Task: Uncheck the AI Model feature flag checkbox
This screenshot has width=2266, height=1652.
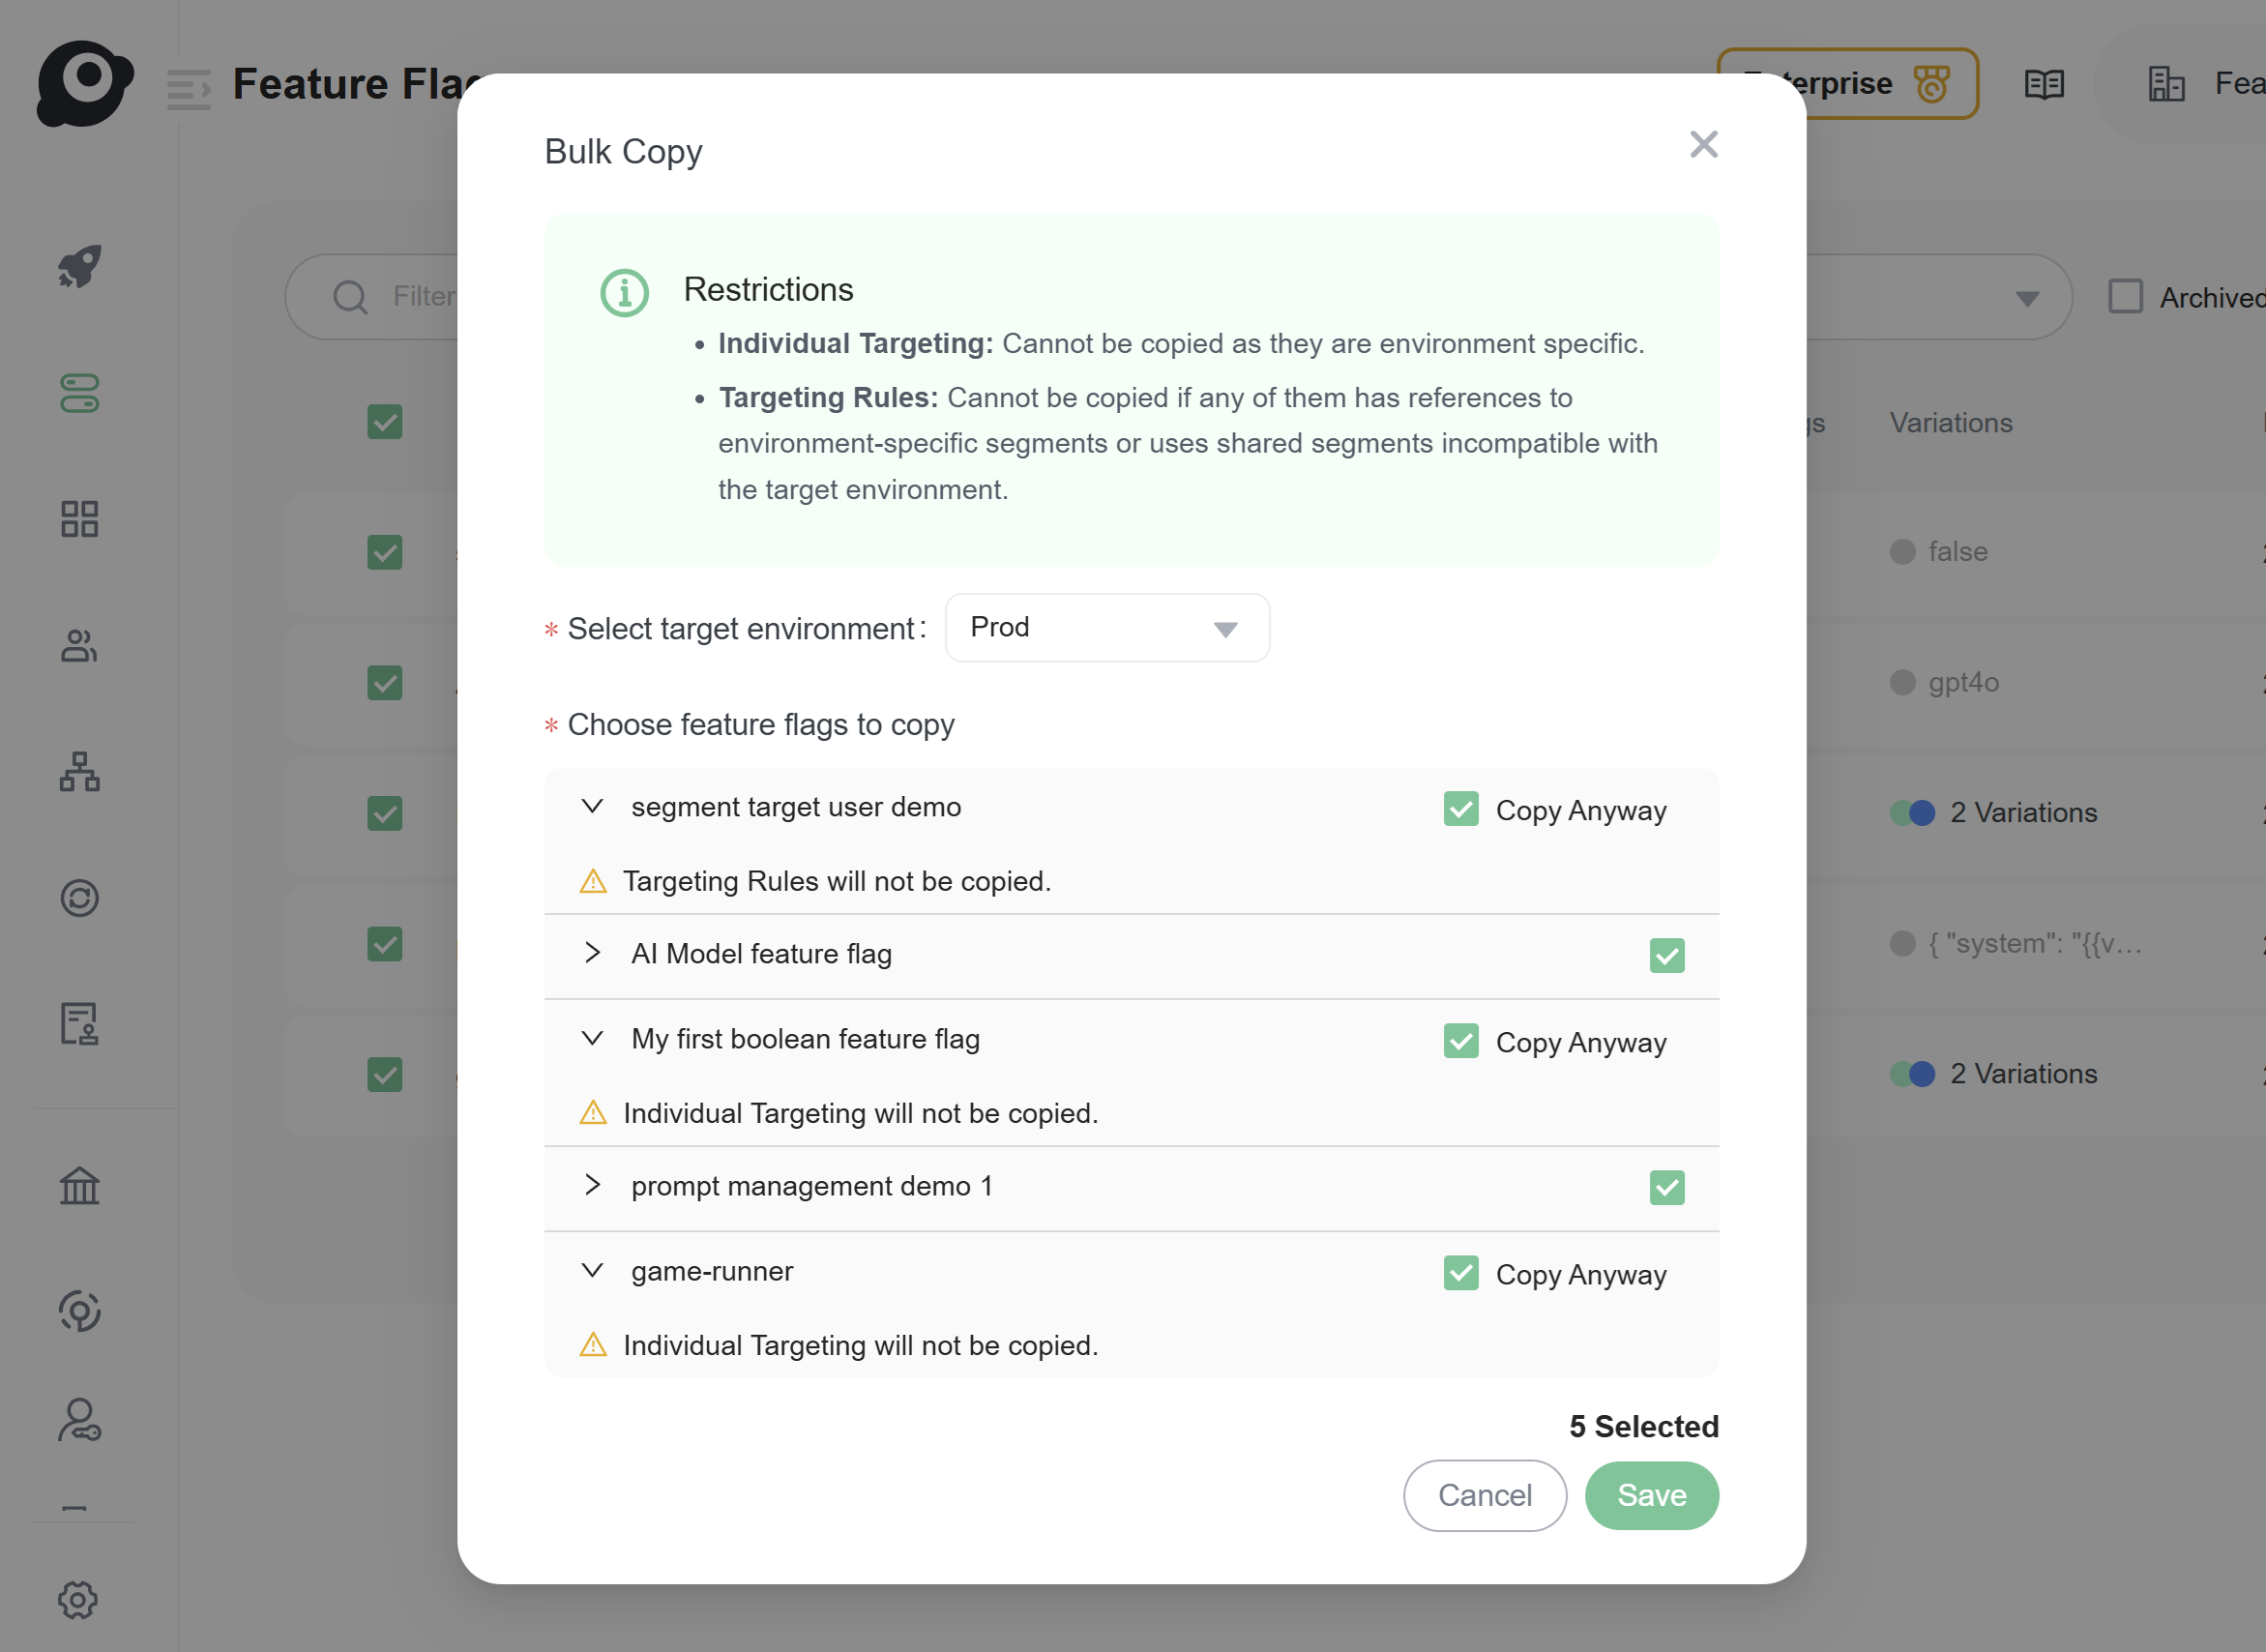Action: coord(1667,955)
